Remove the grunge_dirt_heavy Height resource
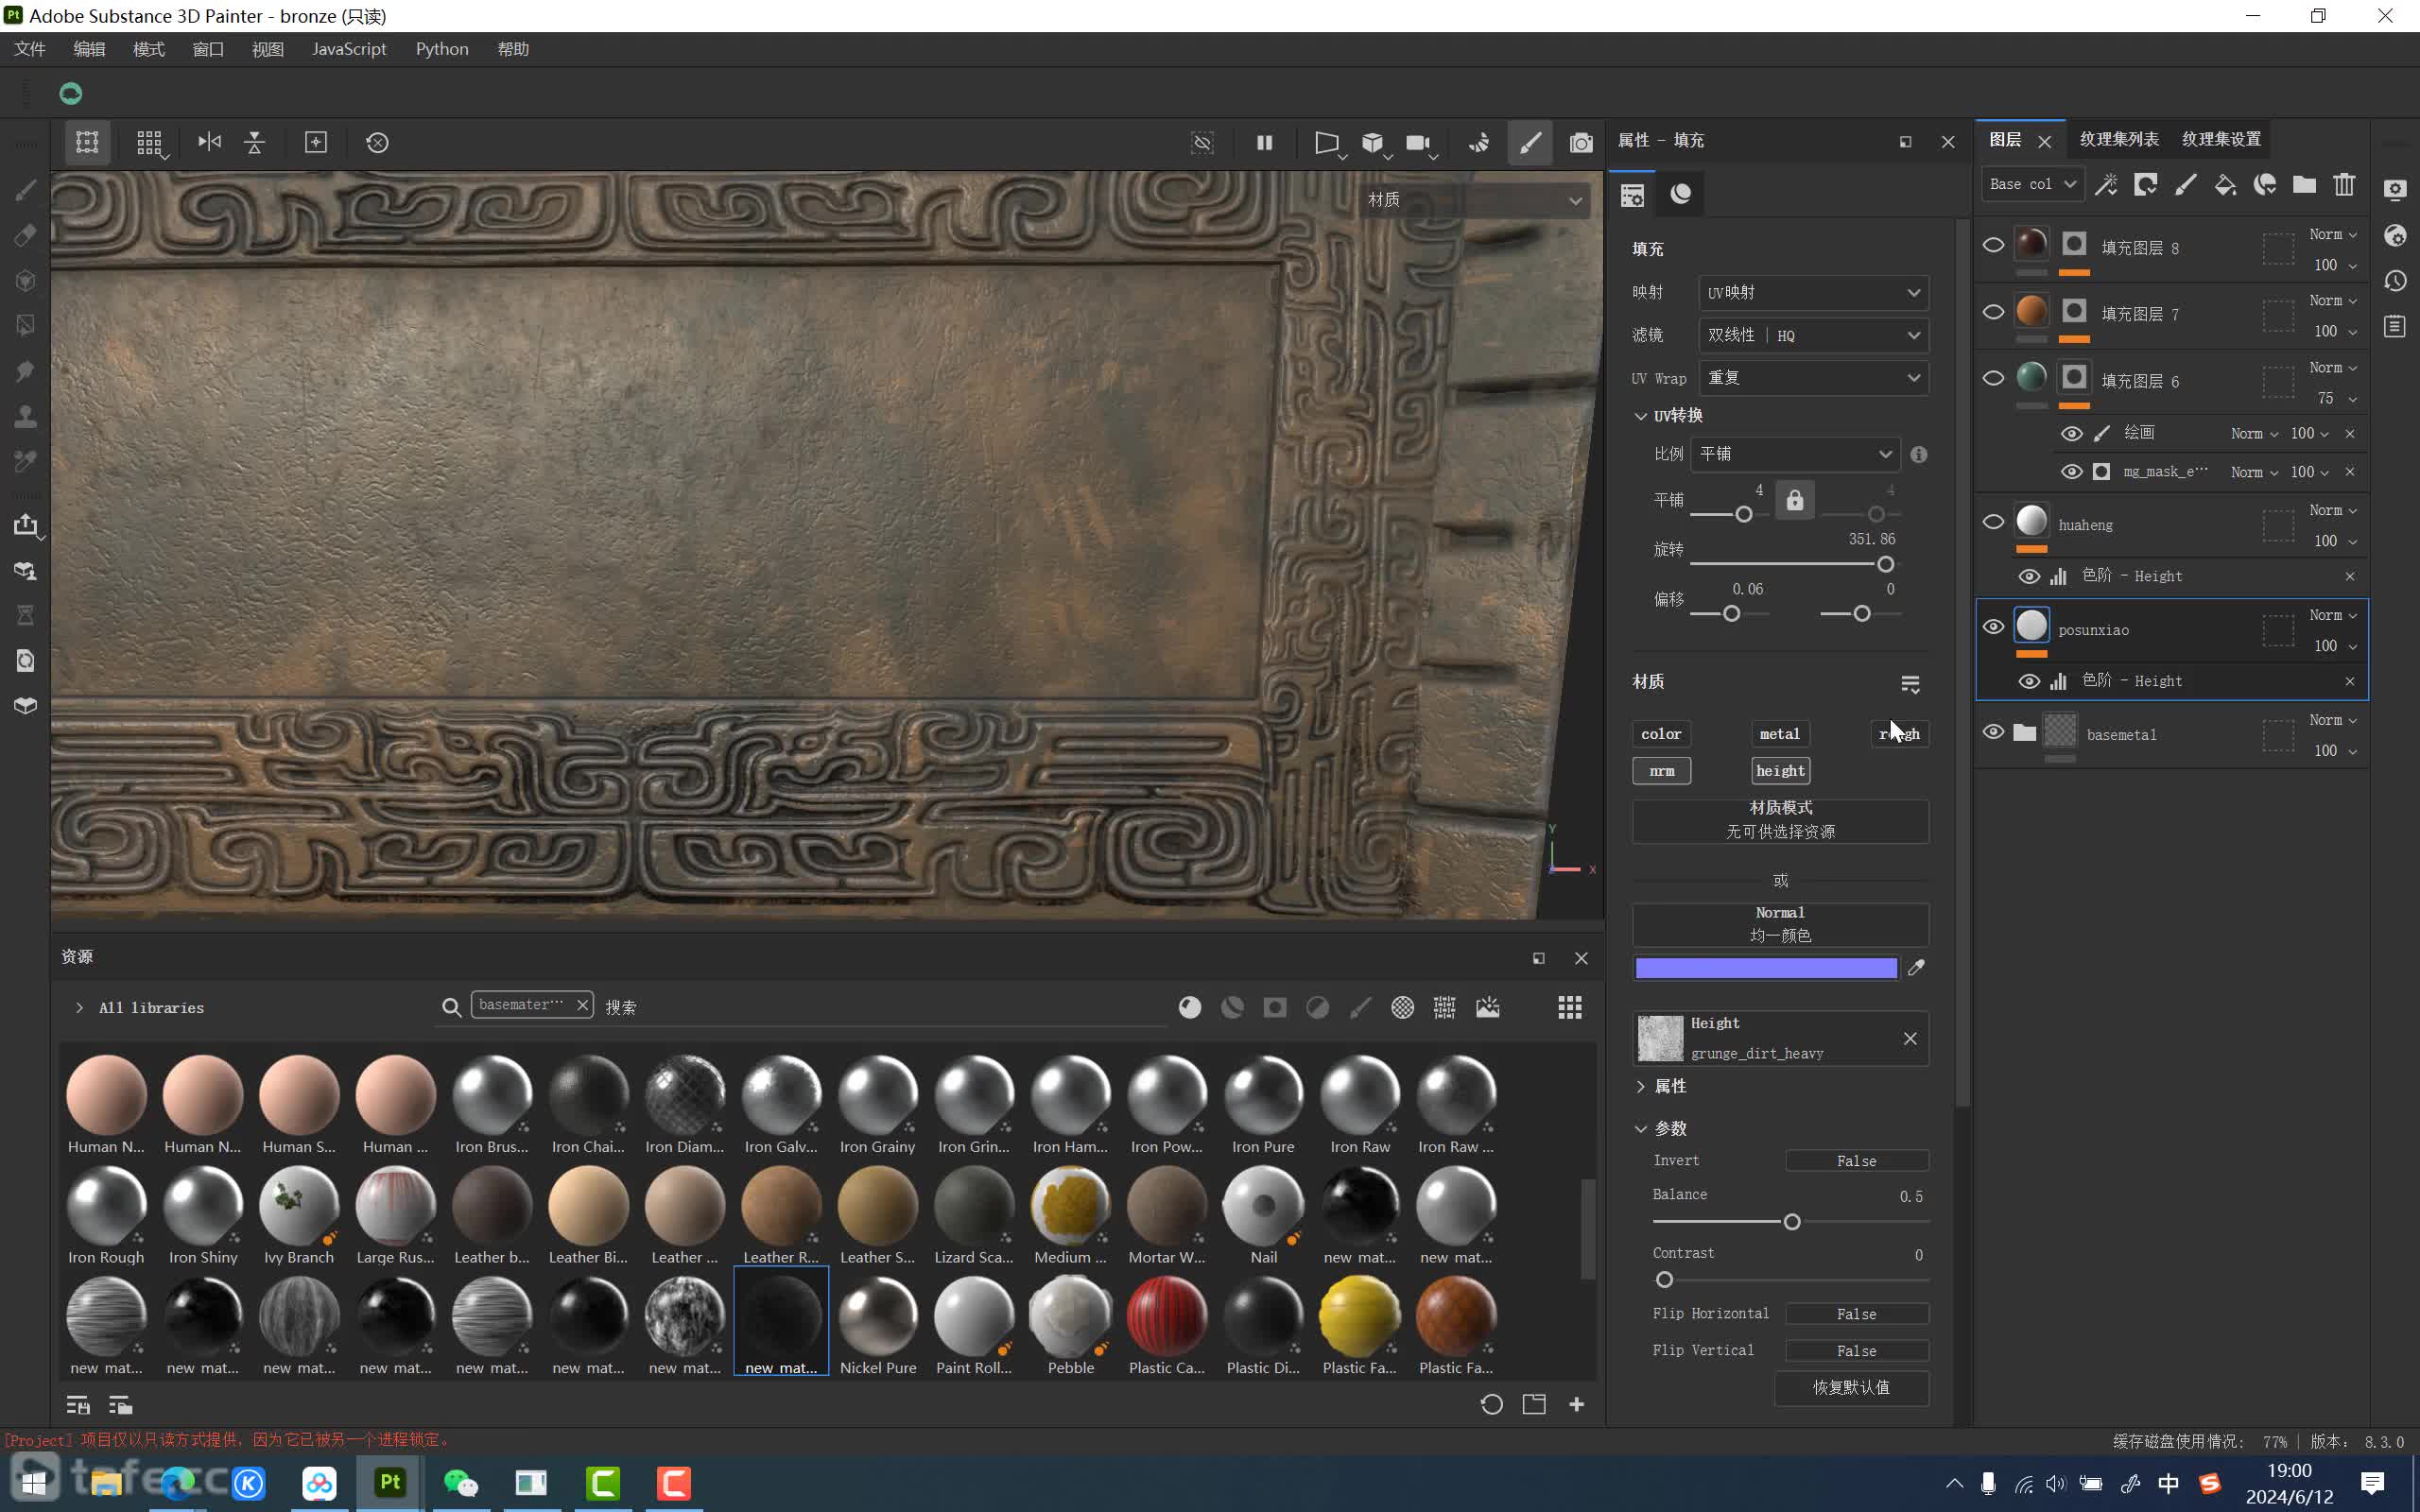Image resolution: width=2420 pixels, height=1512 pixels. [x=1910, y=1038]
